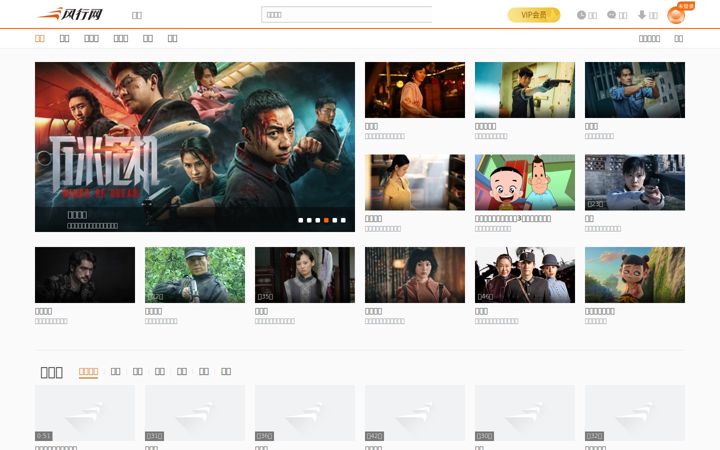
Task: Select the orange active carousel dot
Action: tap(326, 220)
